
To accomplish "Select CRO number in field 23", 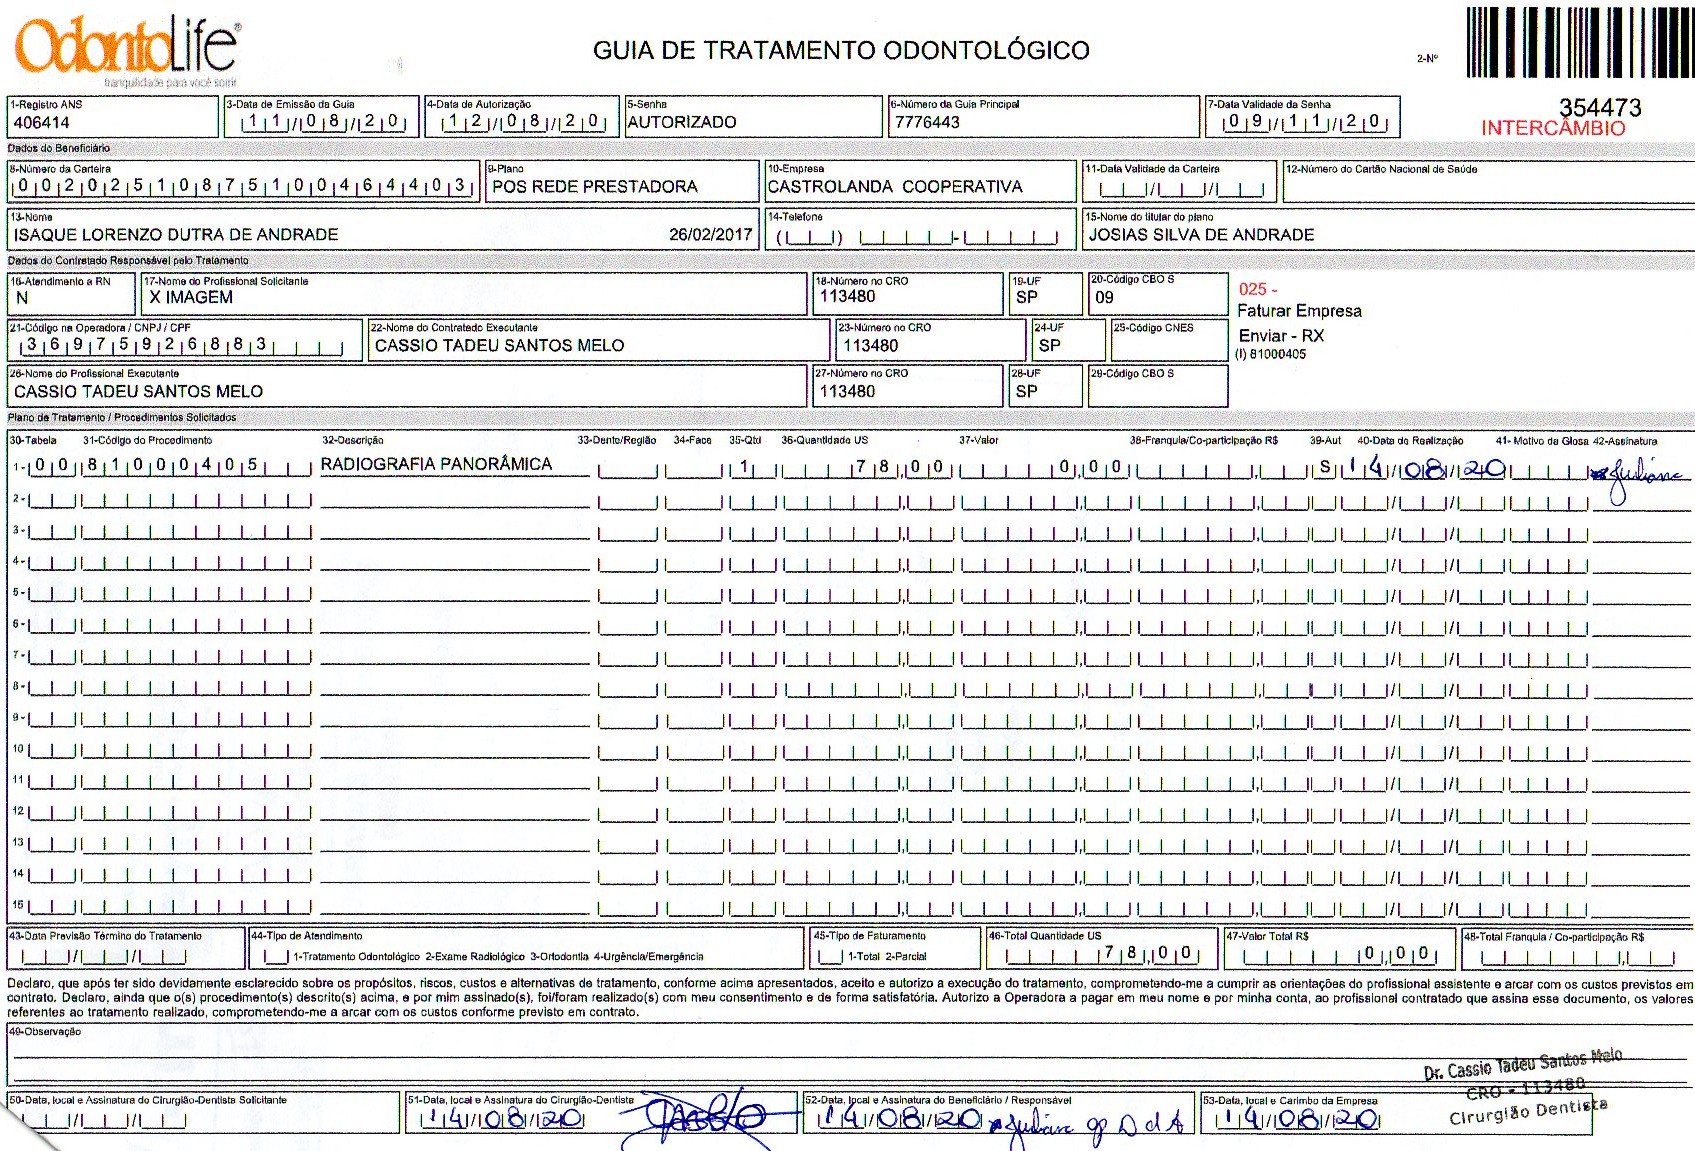I will tap(870, 346).
